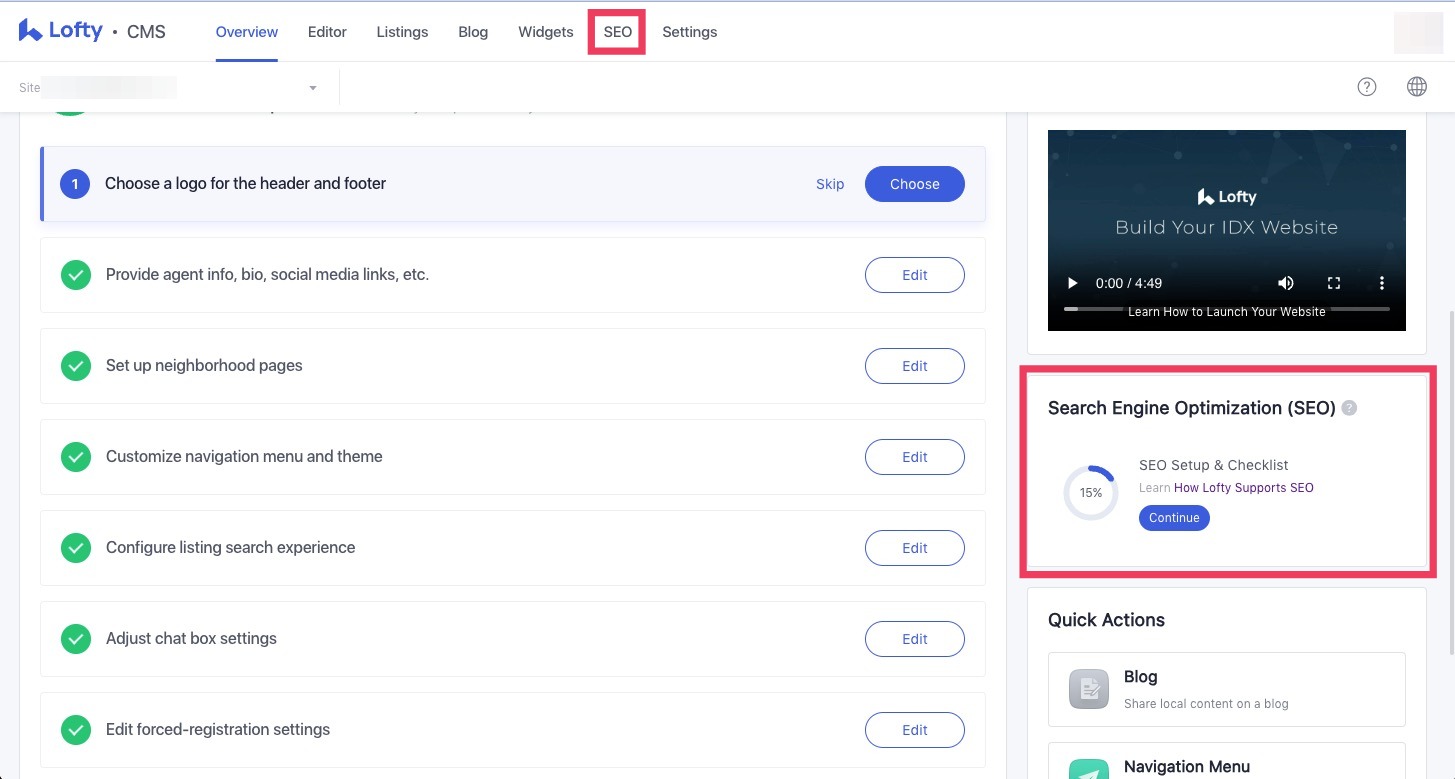Open the Site selector dropdown
1455x779 pixels.
point(169,87)
